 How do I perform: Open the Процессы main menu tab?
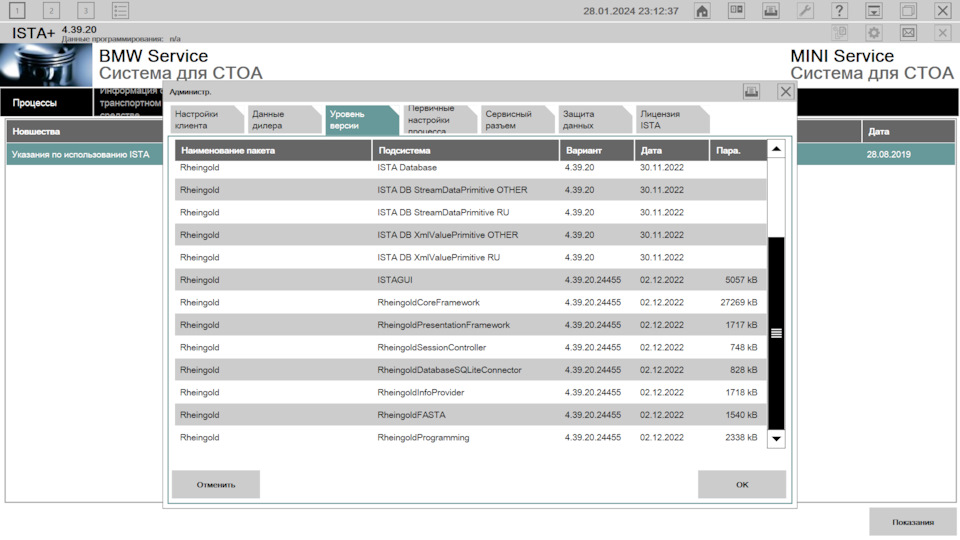pos(46,102)
